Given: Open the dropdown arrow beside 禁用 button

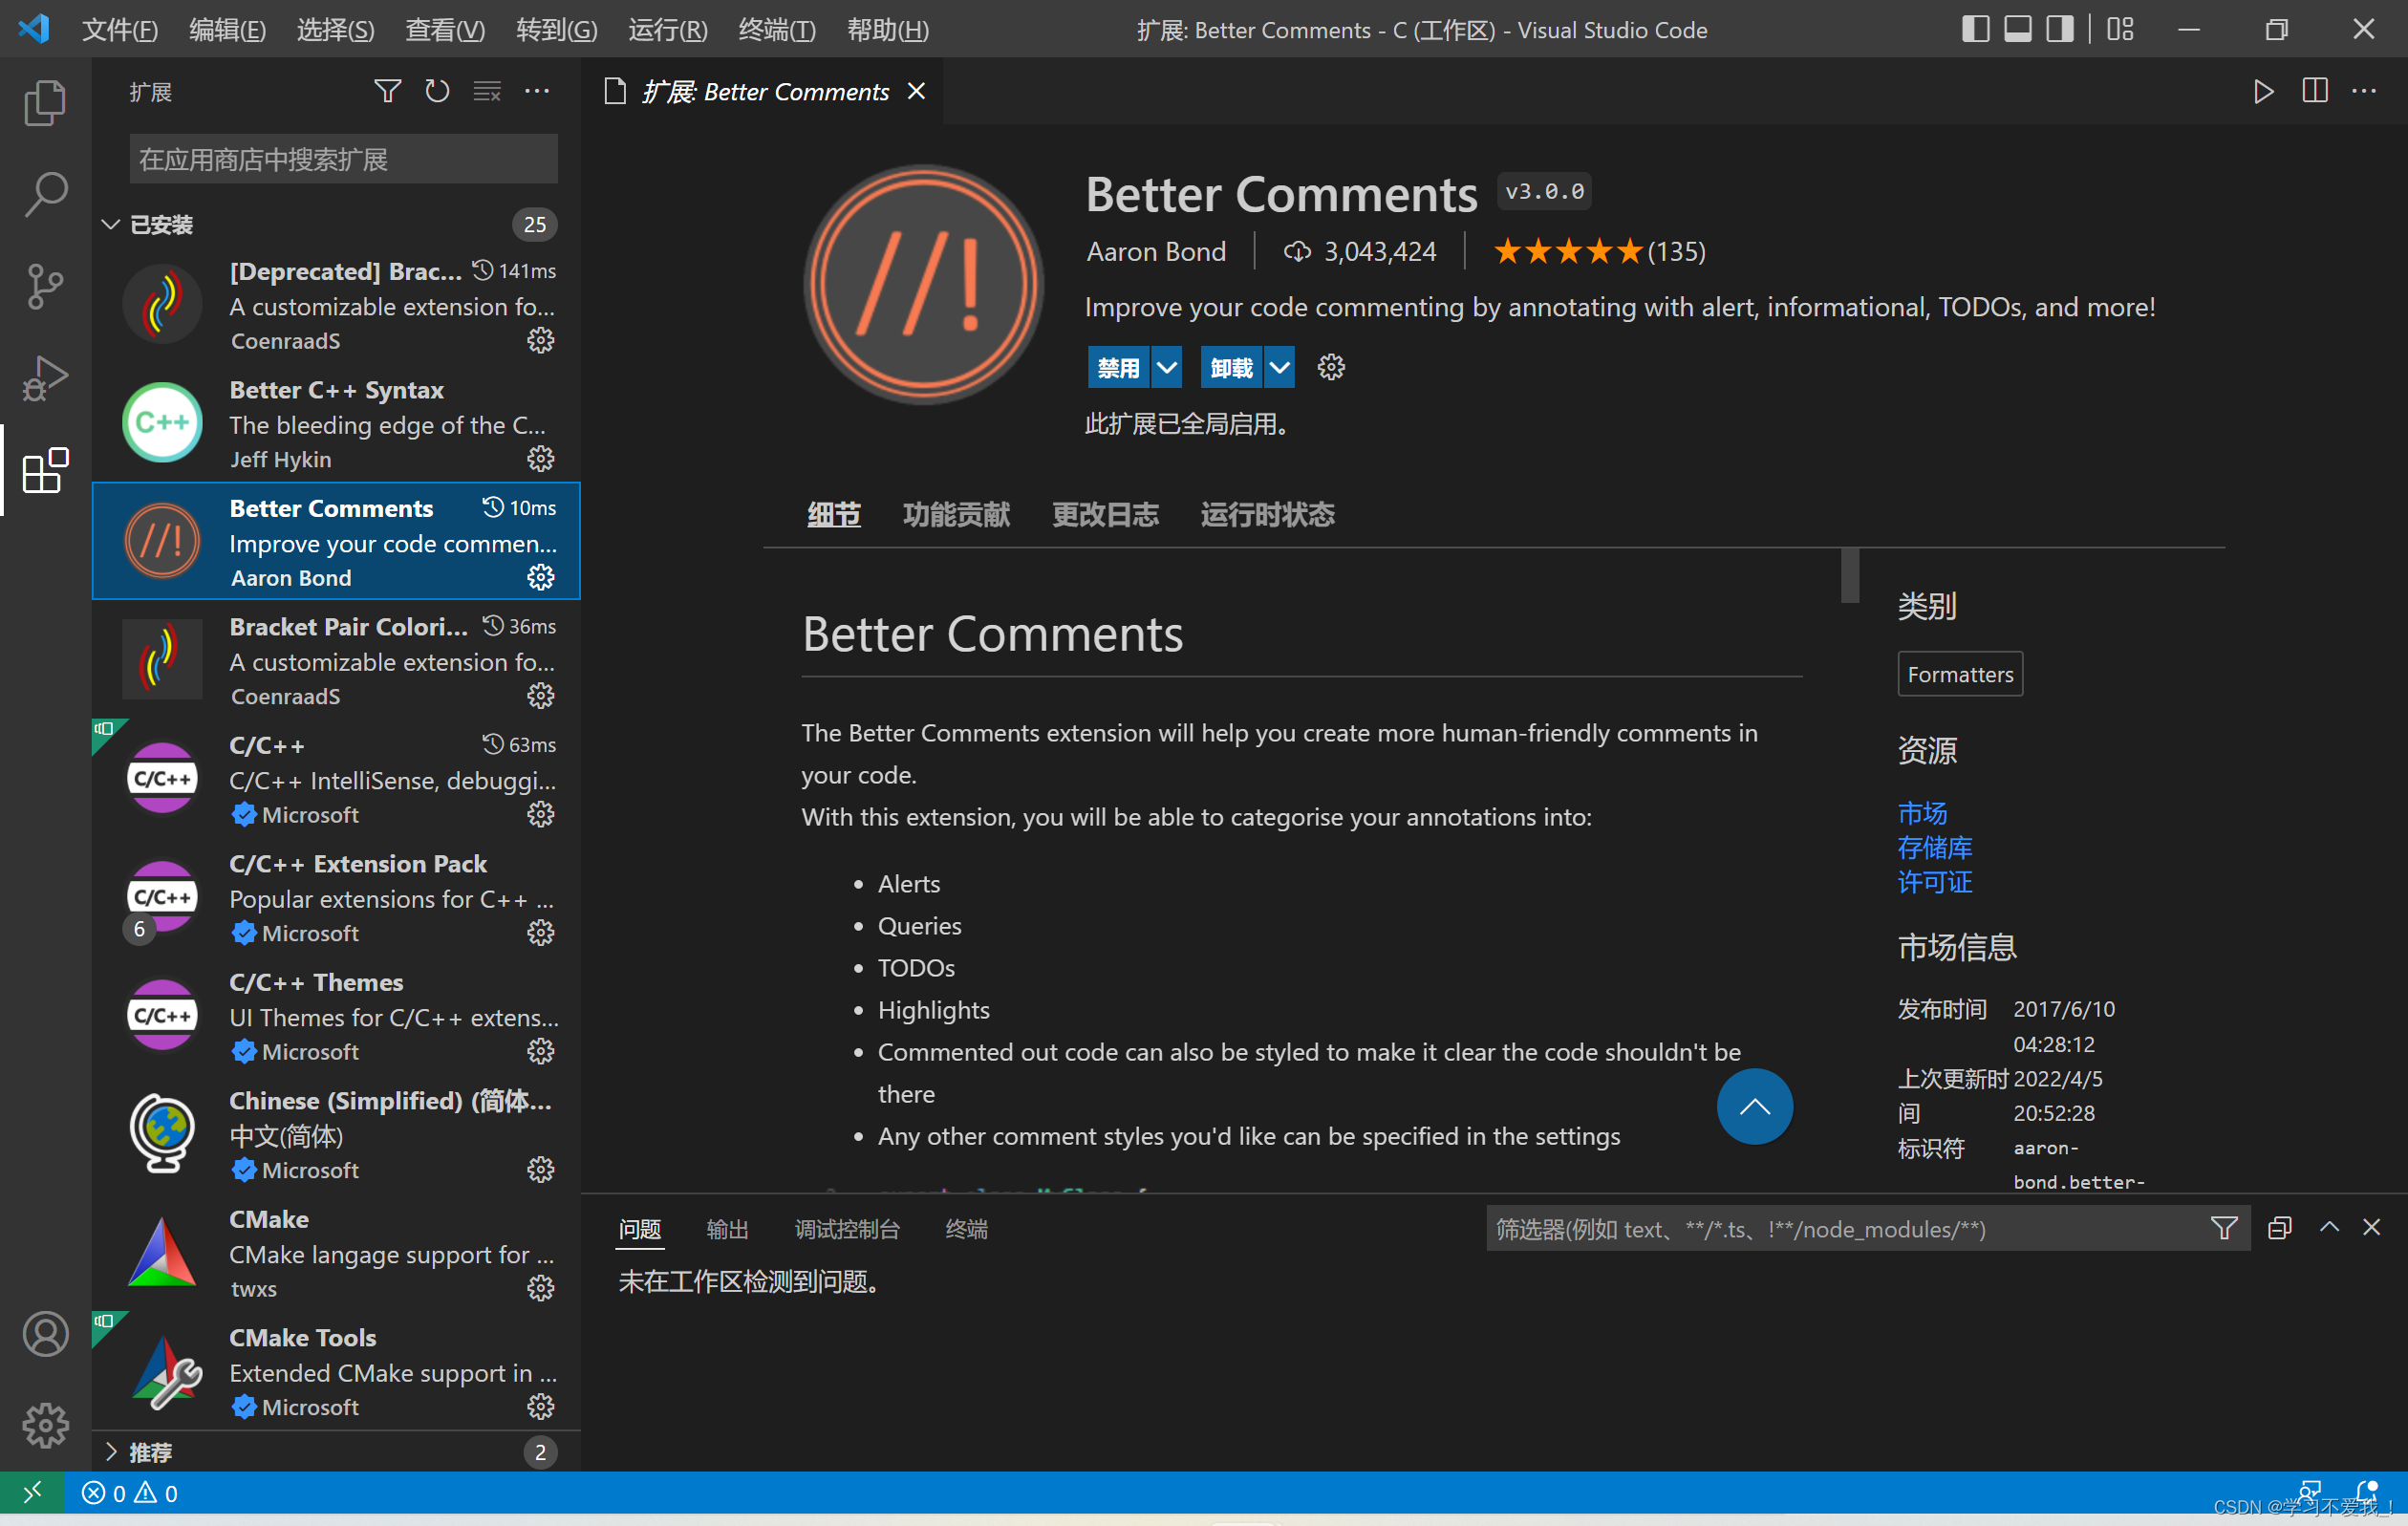Looking at the screenshot, I should tap(1166, 368).
